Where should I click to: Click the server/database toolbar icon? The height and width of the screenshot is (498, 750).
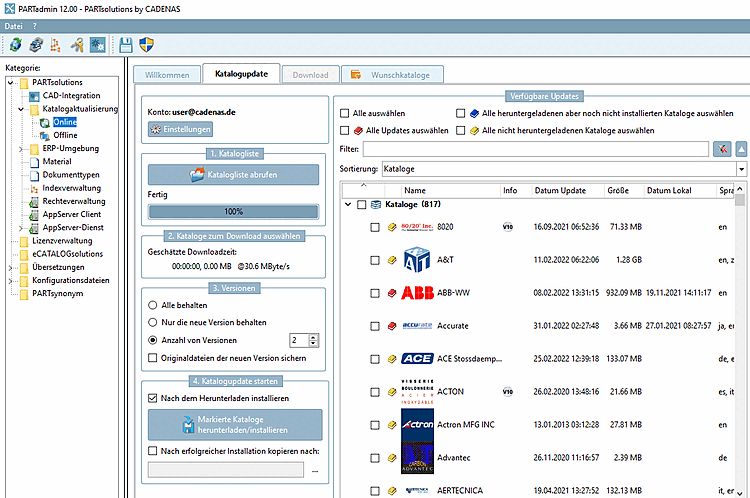[36, 45]
